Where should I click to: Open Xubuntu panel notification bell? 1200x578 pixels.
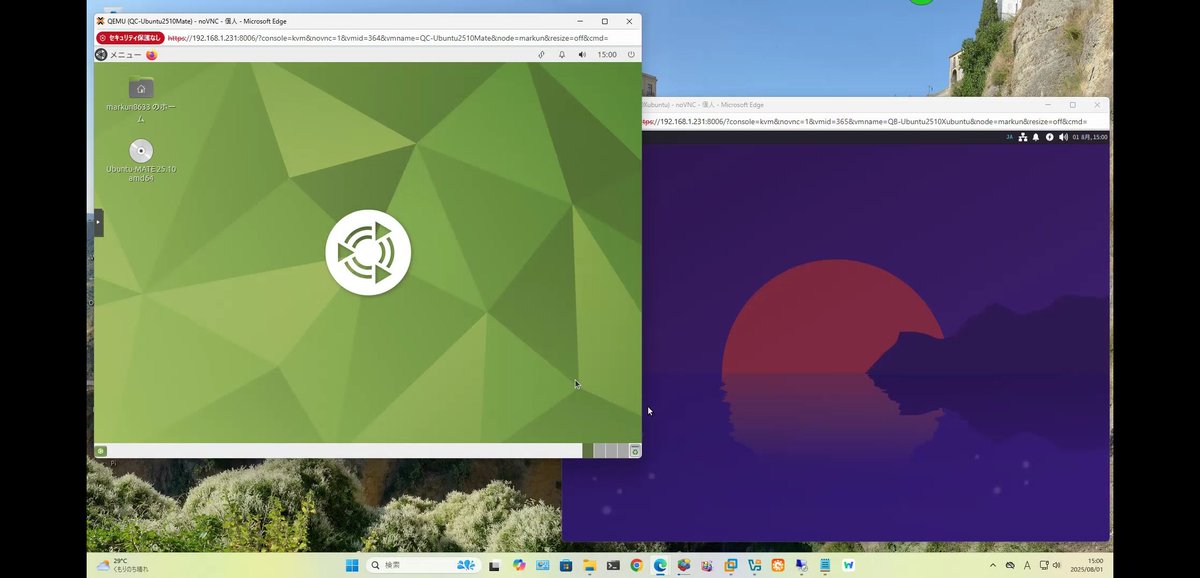(x=1036, y=137)
